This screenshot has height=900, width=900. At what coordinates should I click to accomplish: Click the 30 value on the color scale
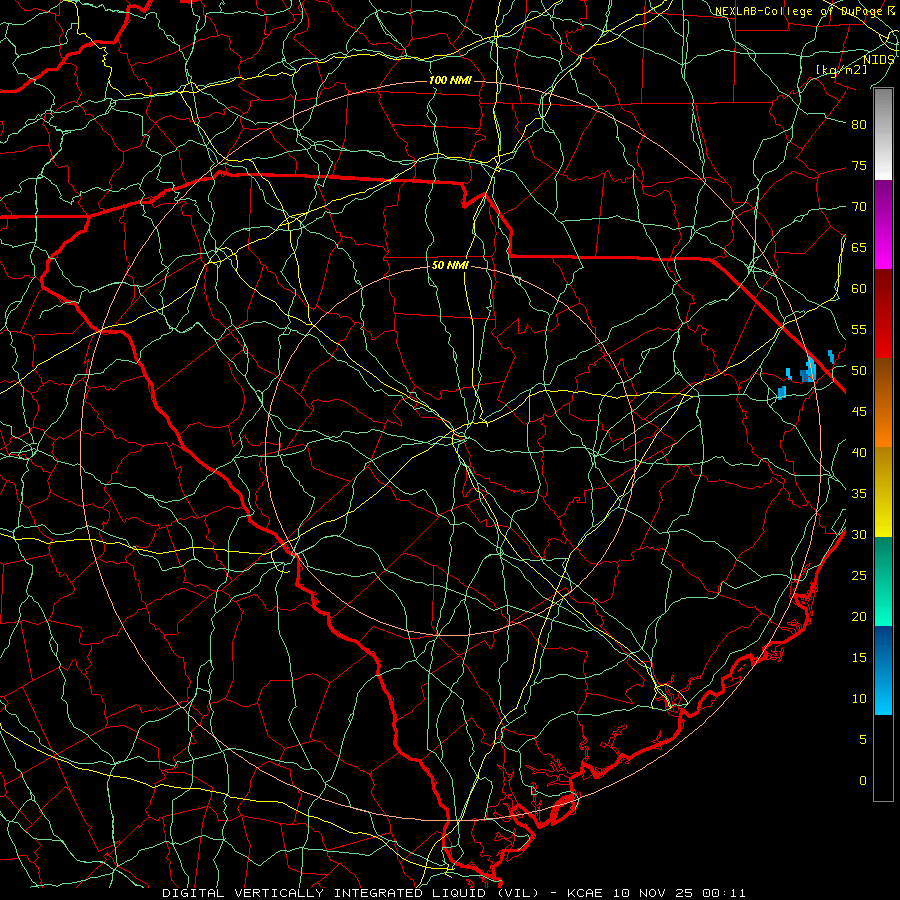(859, 535)
